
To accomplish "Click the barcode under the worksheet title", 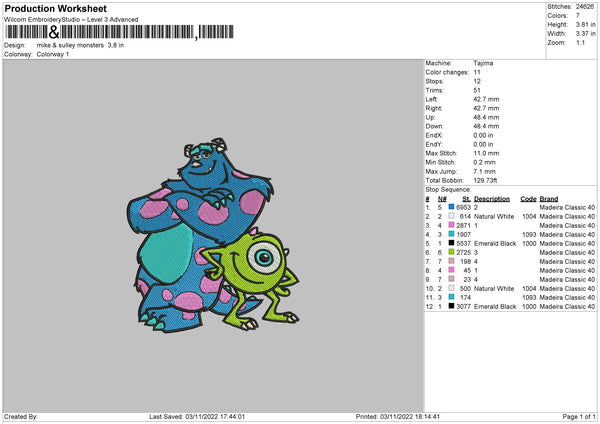I will tap(119, 32).
